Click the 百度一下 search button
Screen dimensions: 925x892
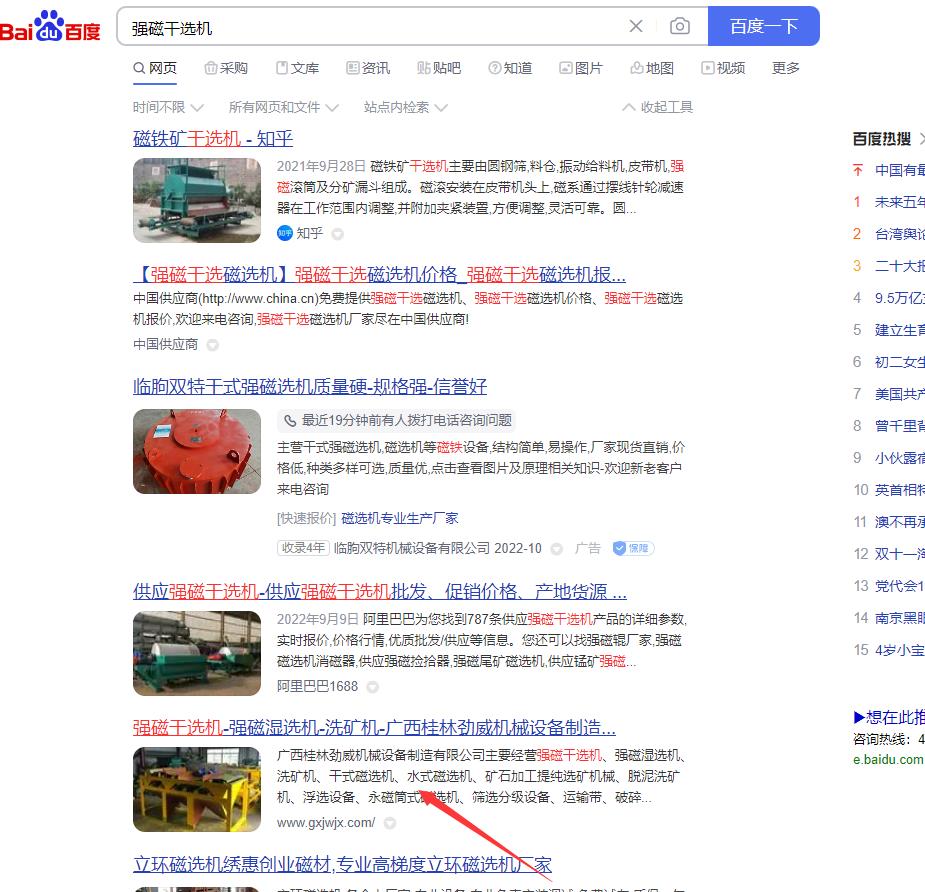(x=763, y=26)
